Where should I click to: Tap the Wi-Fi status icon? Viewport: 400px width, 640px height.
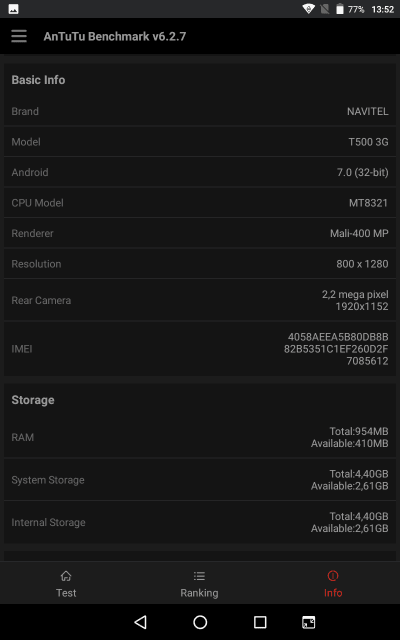click(x=309, y=9)
